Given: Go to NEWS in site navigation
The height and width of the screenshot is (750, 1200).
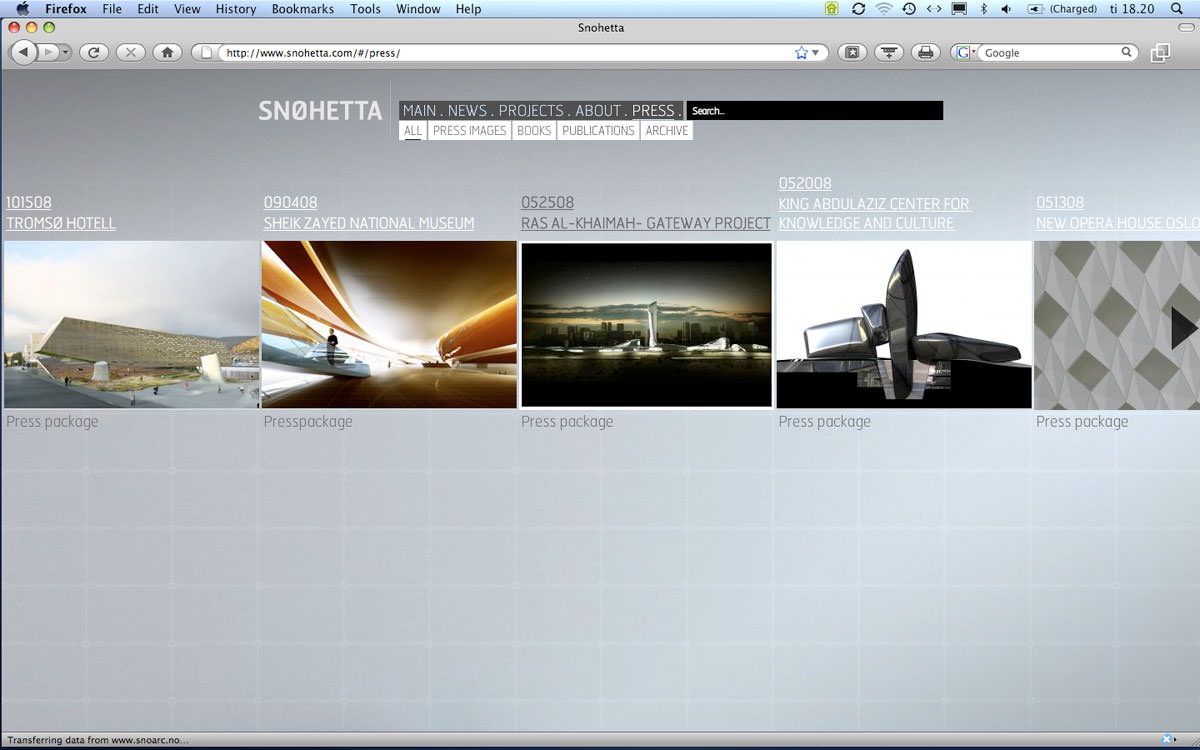Looking at the screenshot, I should tap(468, 111).
